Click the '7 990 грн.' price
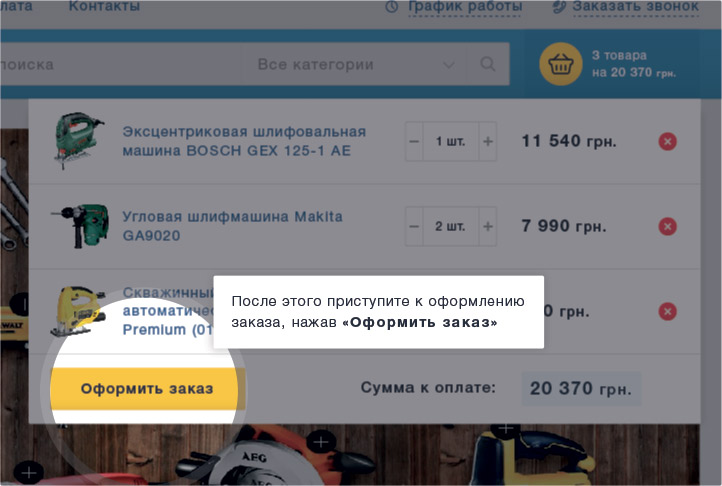722x486 pixels. pos(564,226)
